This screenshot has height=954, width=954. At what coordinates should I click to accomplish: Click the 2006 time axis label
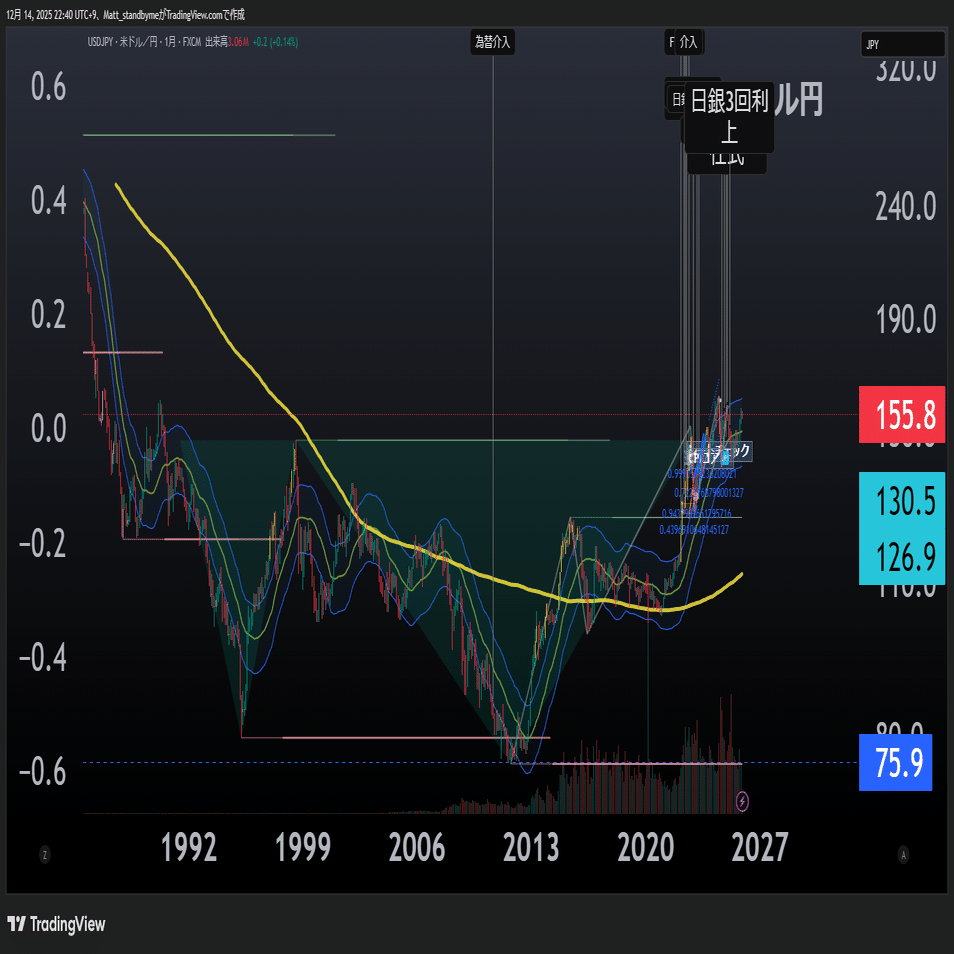pyautogui.click(x=417, y=848)
